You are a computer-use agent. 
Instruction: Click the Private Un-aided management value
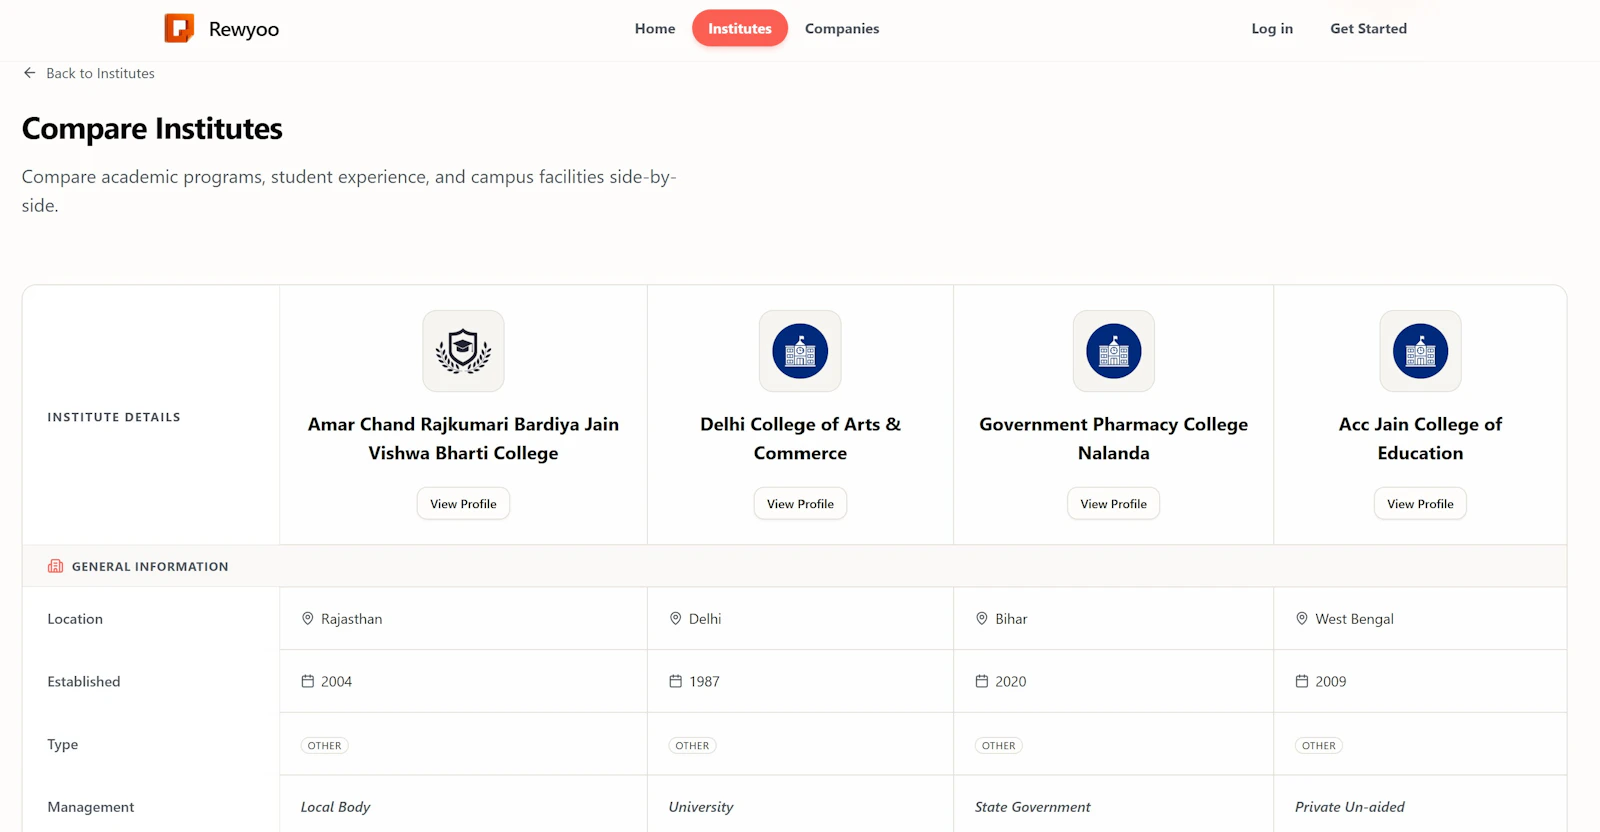[1350, 807]
